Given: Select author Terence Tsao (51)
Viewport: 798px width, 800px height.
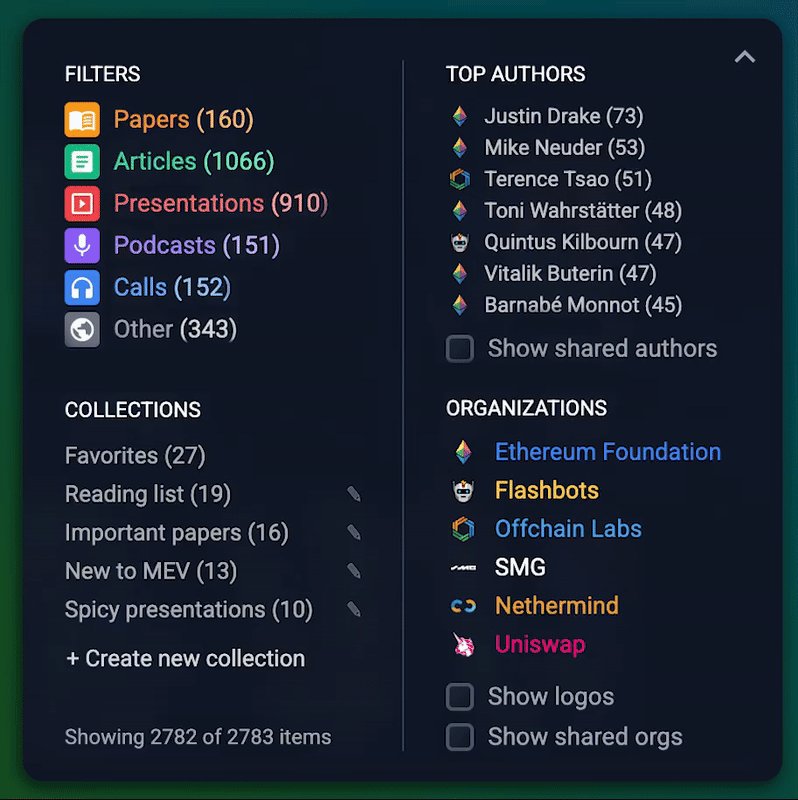Looking at the screenshot, I should 567,179.
